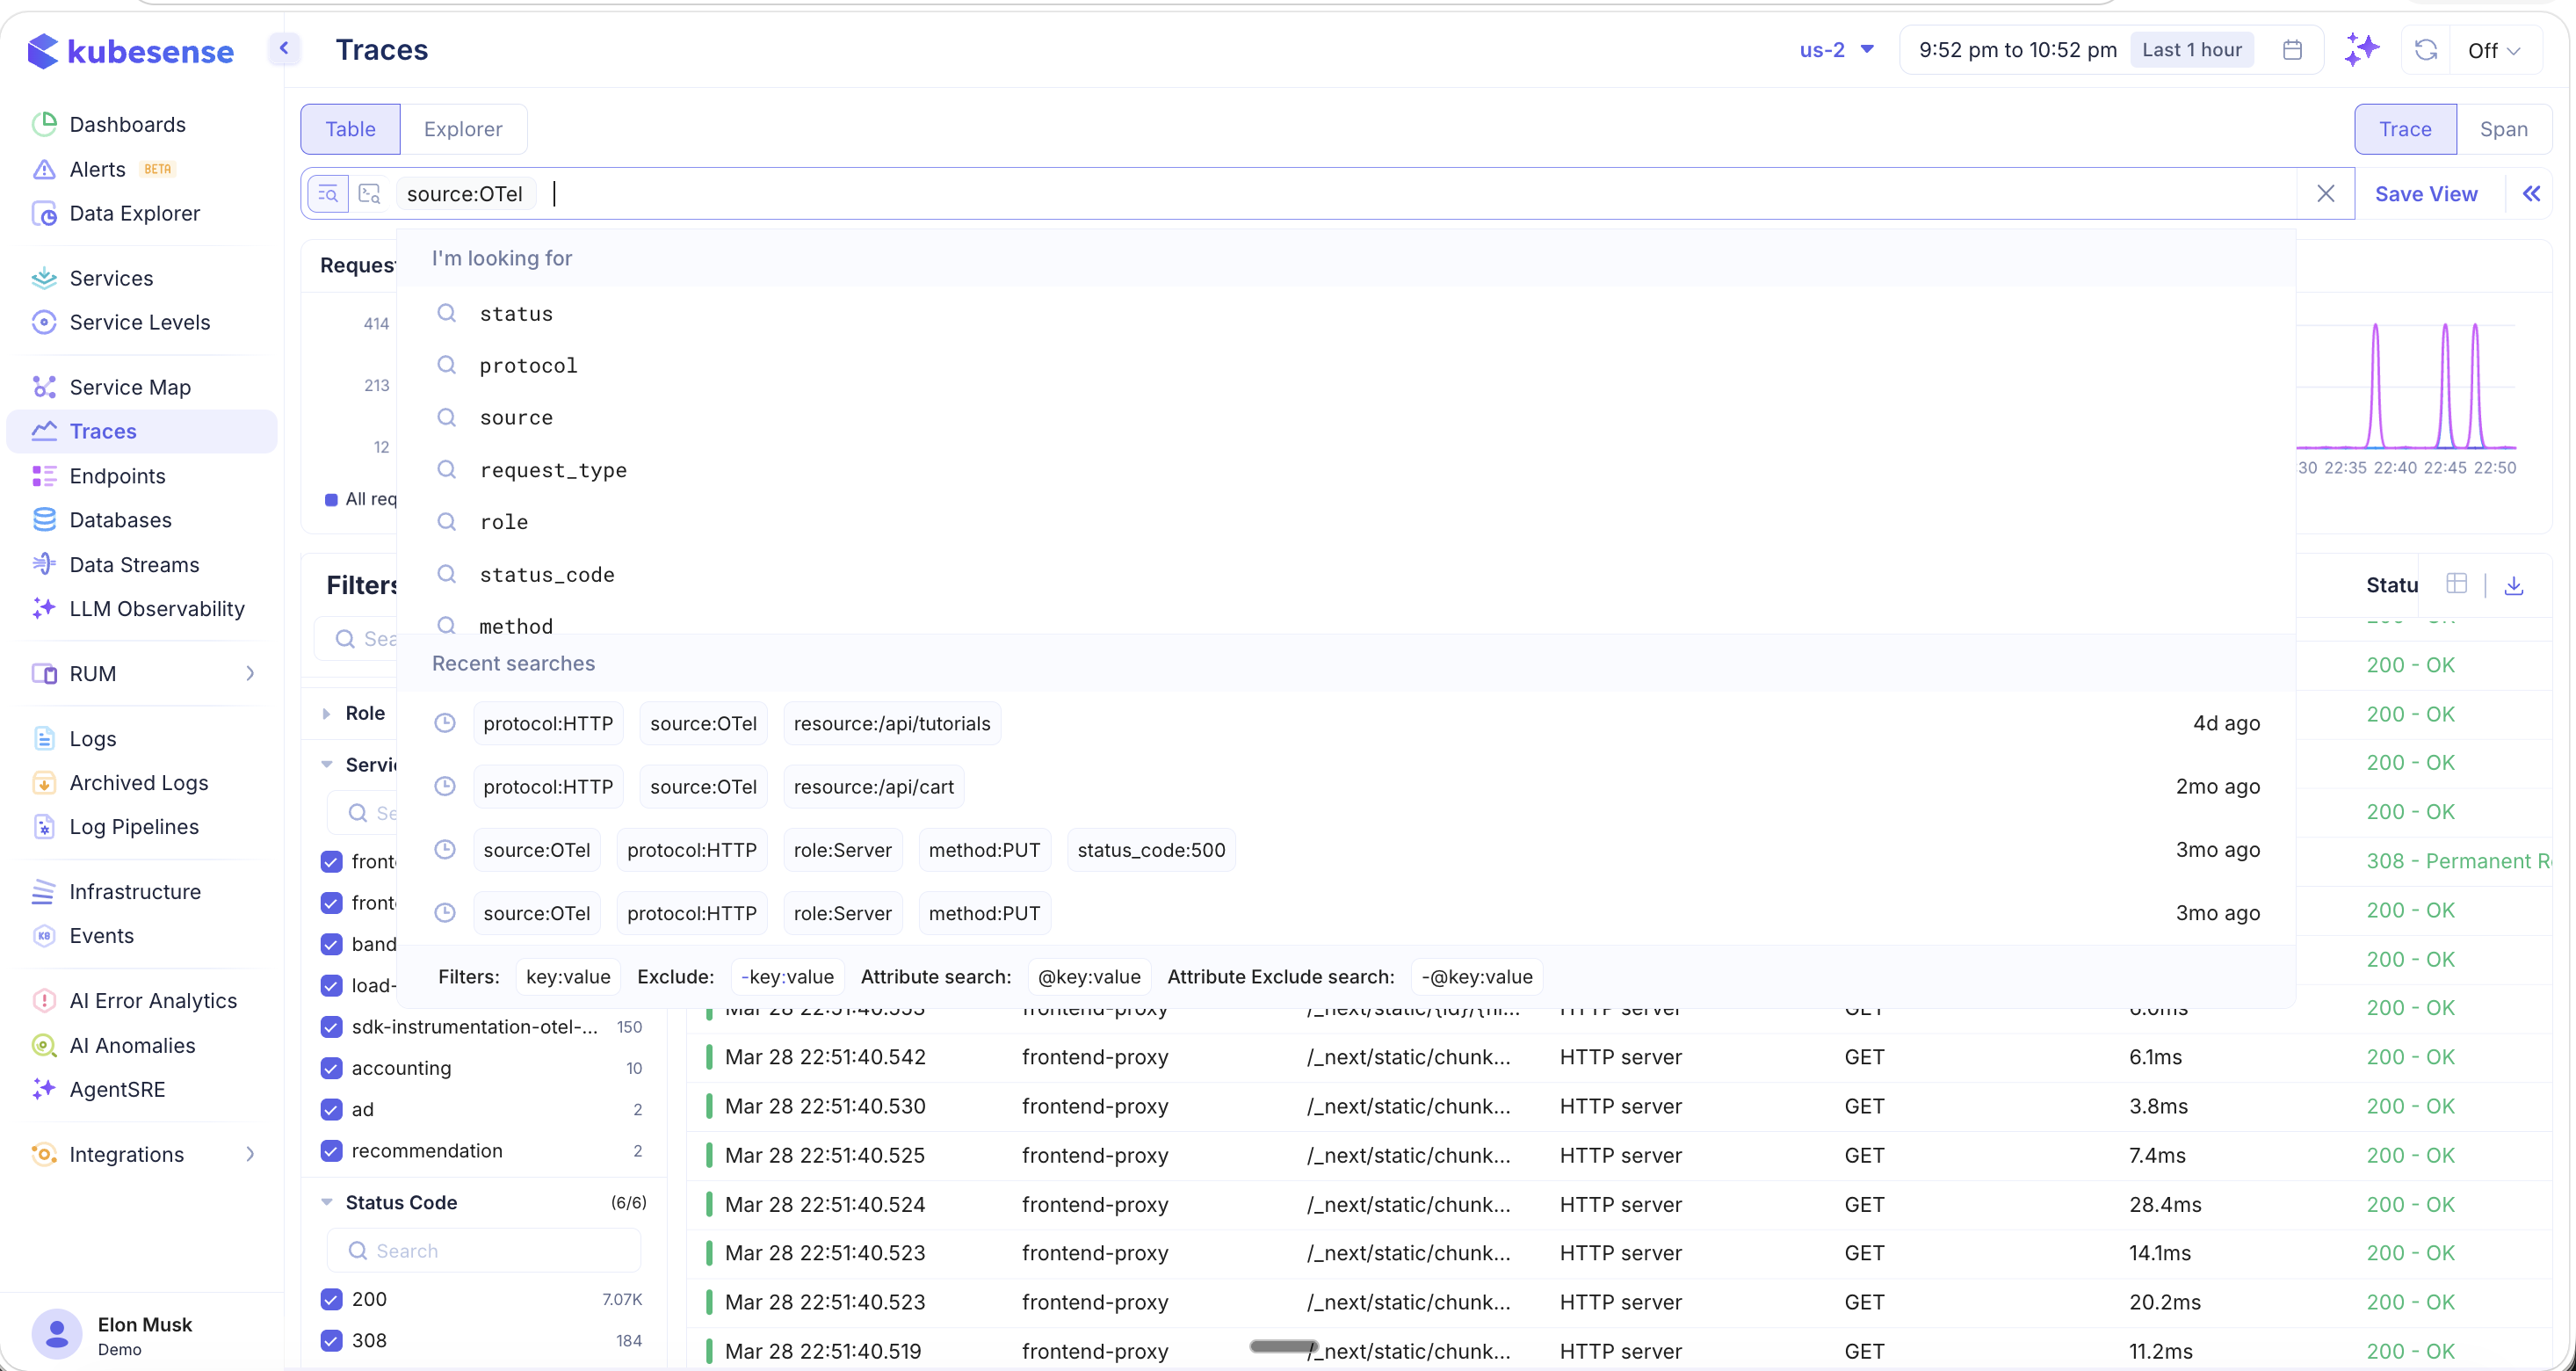Click the AI Error Analytics icon
The width and height of the screenshot is (2576, 1371).
(44, 999)
